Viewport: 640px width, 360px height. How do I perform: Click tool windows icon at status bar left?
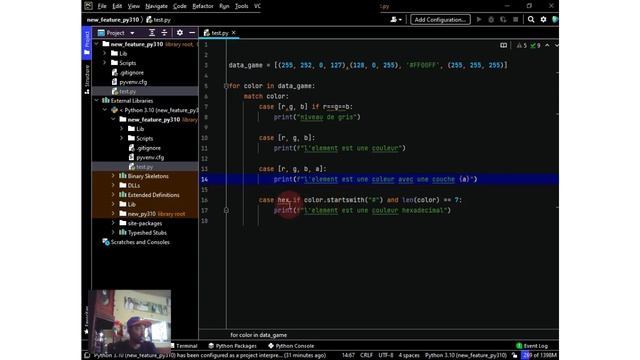[87, 356]
